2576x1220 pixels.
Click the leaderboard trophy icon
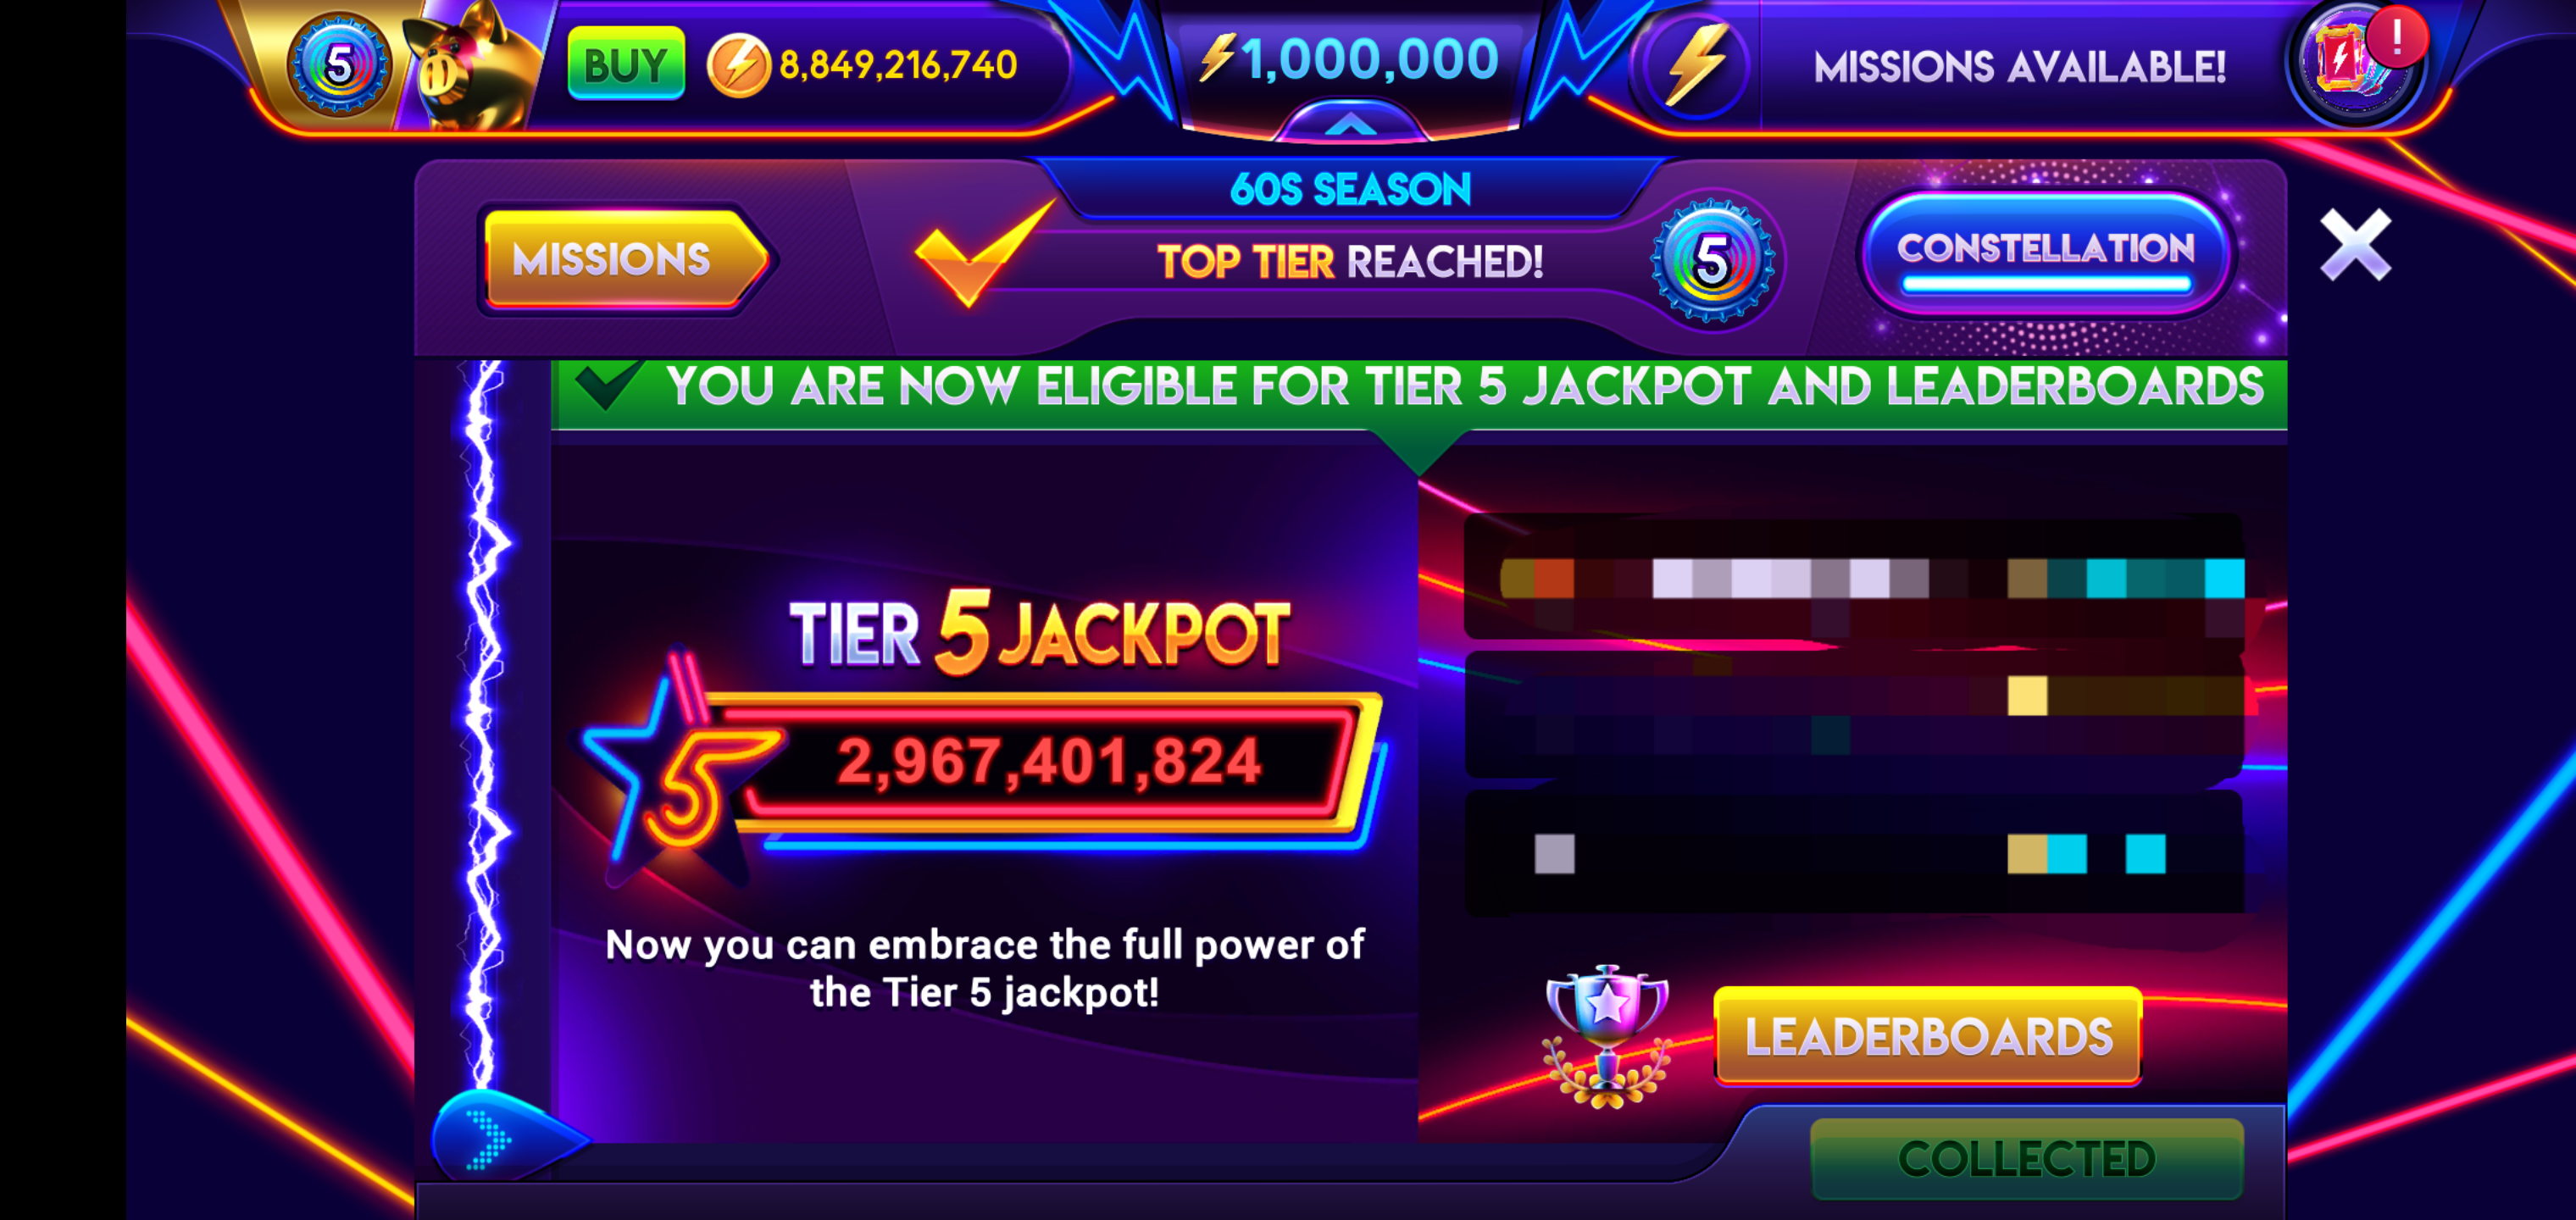(x=1607, y=1037)
